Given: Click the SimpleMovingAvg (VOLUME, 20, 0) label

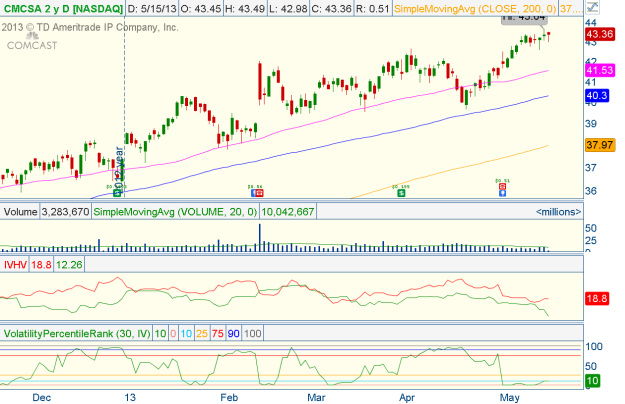Looking at the screenshot, I should pyautogui.click(x=174, y=212).
